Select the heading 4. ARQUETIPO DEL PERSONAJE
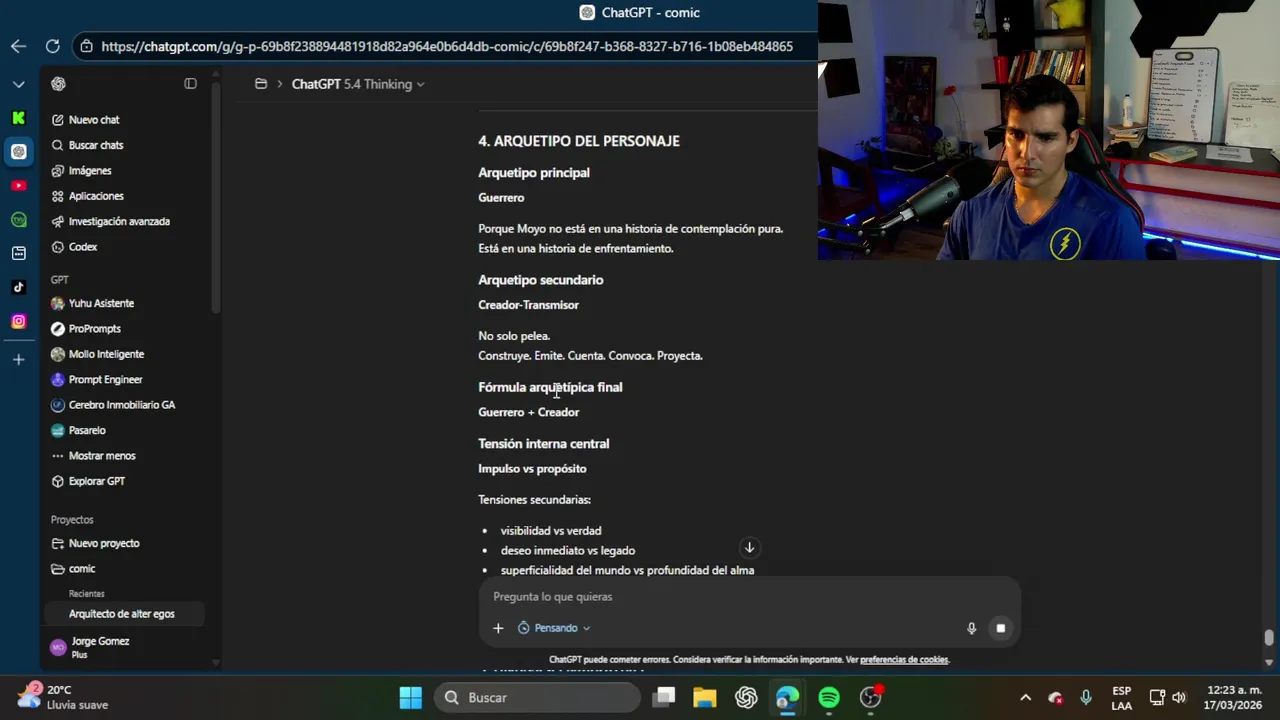The image size is (1280, 720). (578, 141)
